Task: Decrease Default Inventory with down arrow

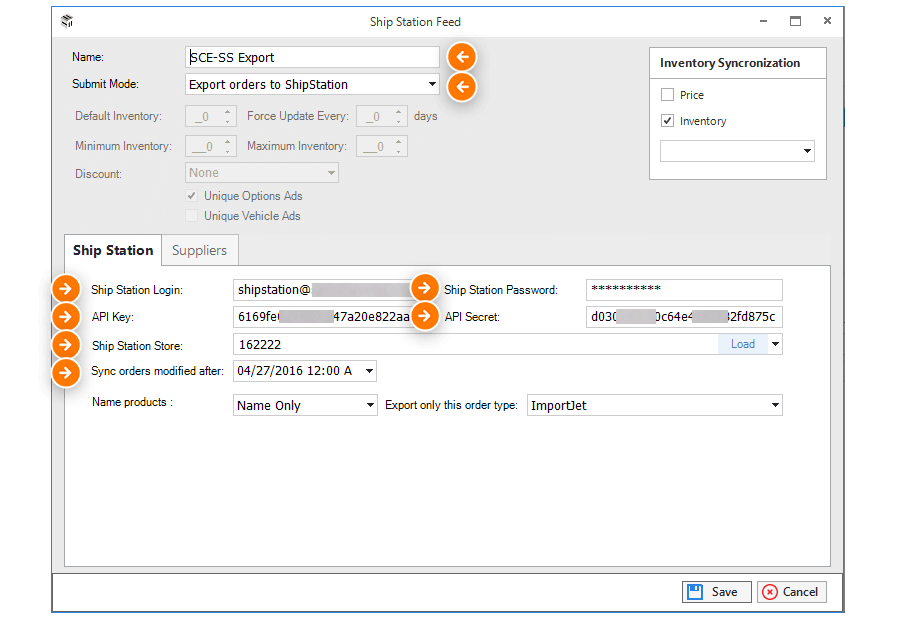Action: coord(228,121)
